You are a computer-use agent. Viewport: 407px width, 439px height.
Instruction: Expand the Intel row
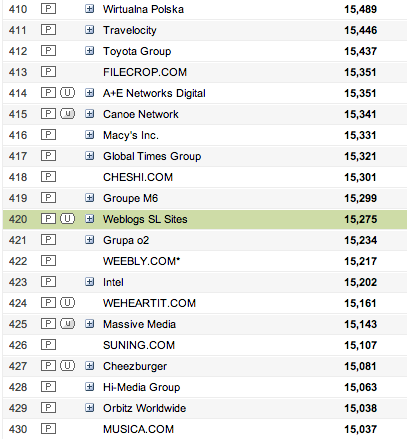(x=89, y=282)
